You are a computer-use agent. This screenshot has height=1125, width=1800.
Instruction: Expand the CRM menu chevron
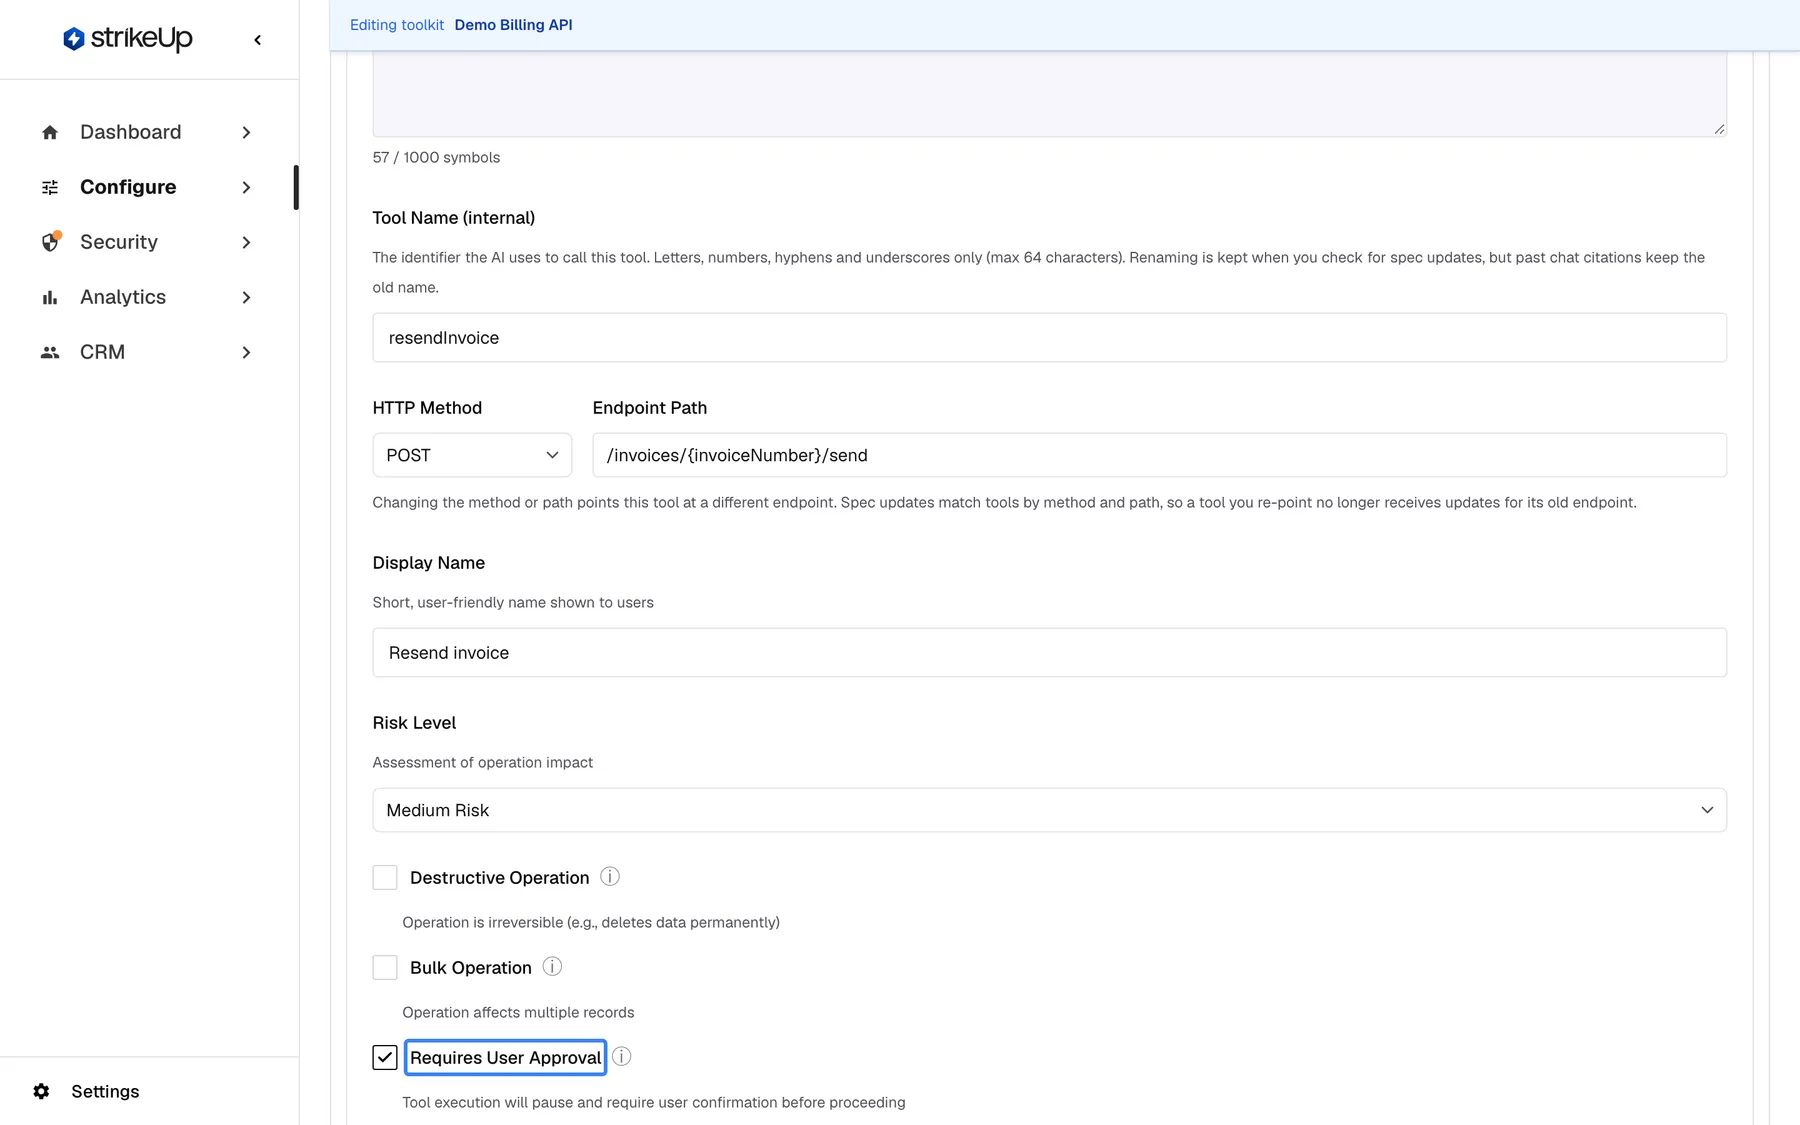pos(246,352)
